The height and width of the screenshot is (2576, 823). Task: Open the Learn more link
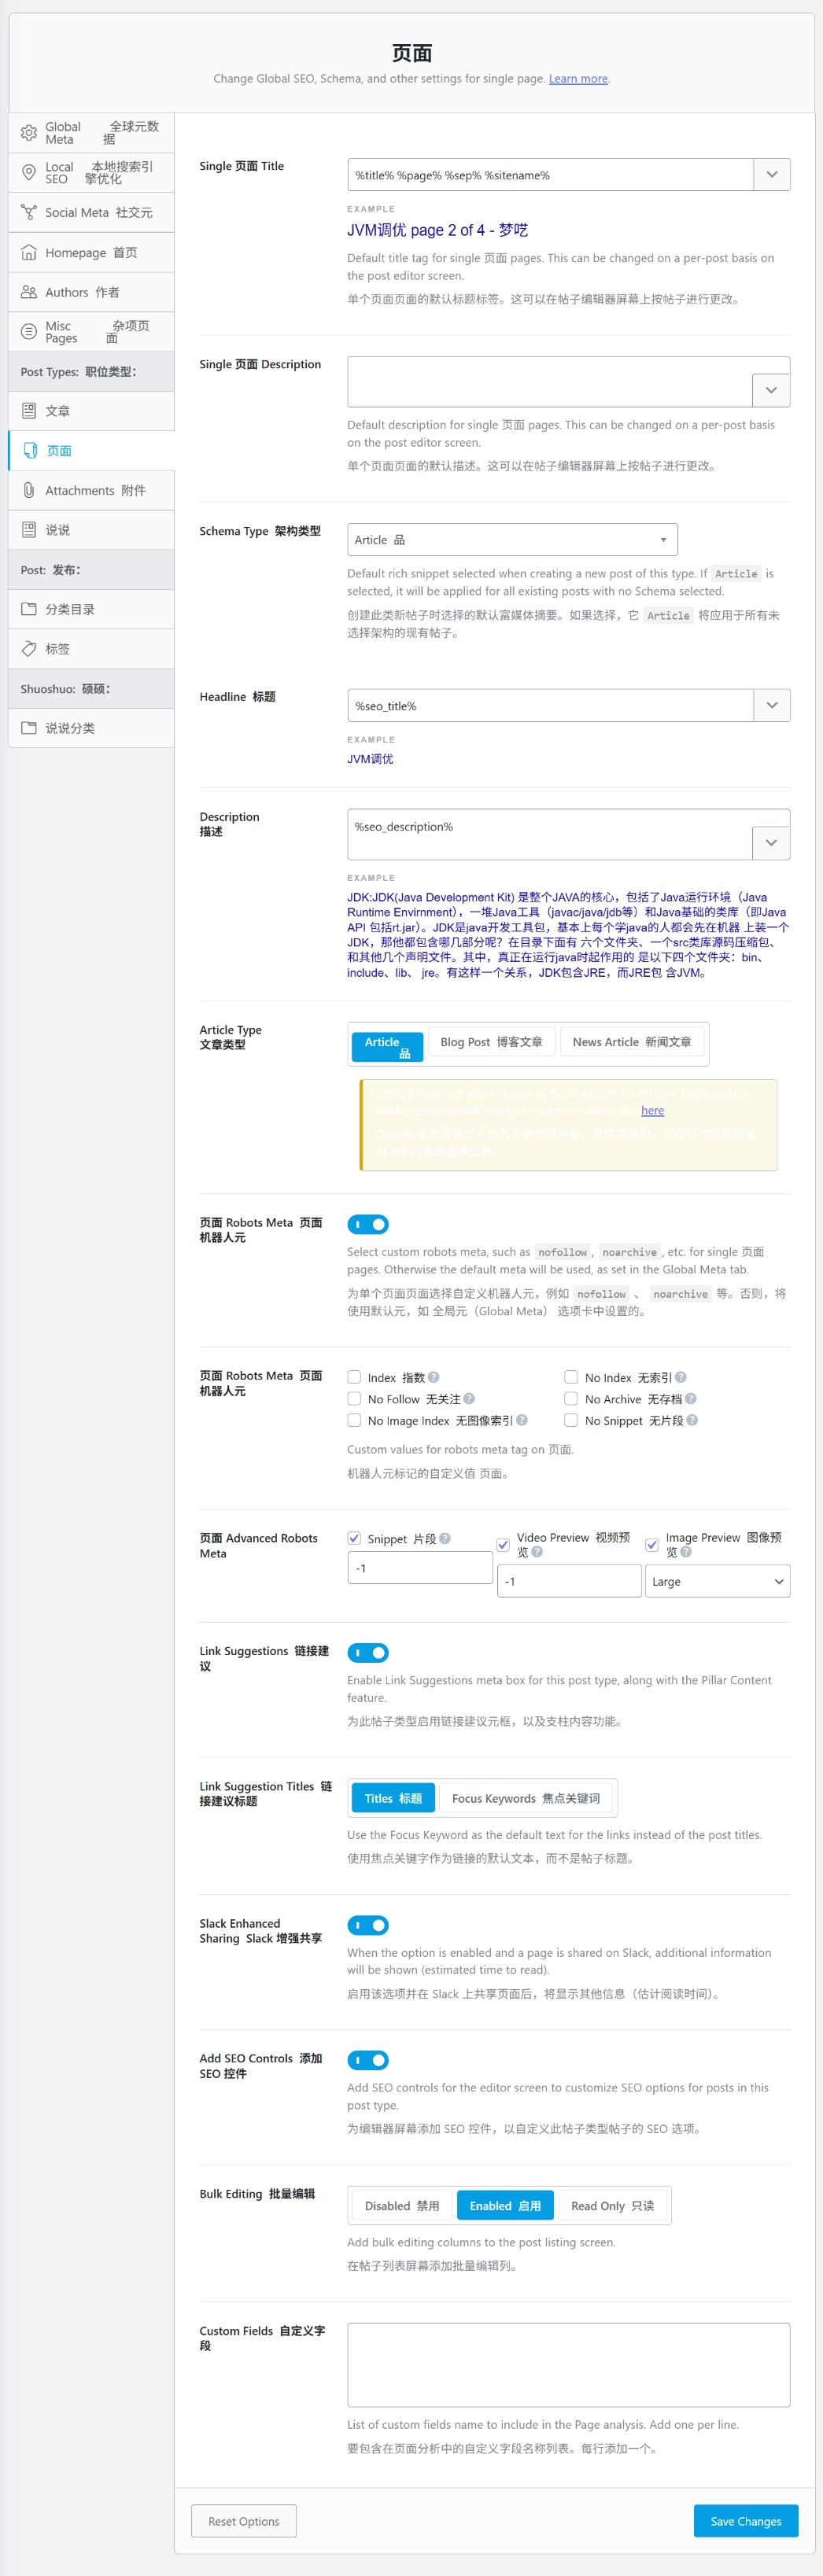coord(578,79)
